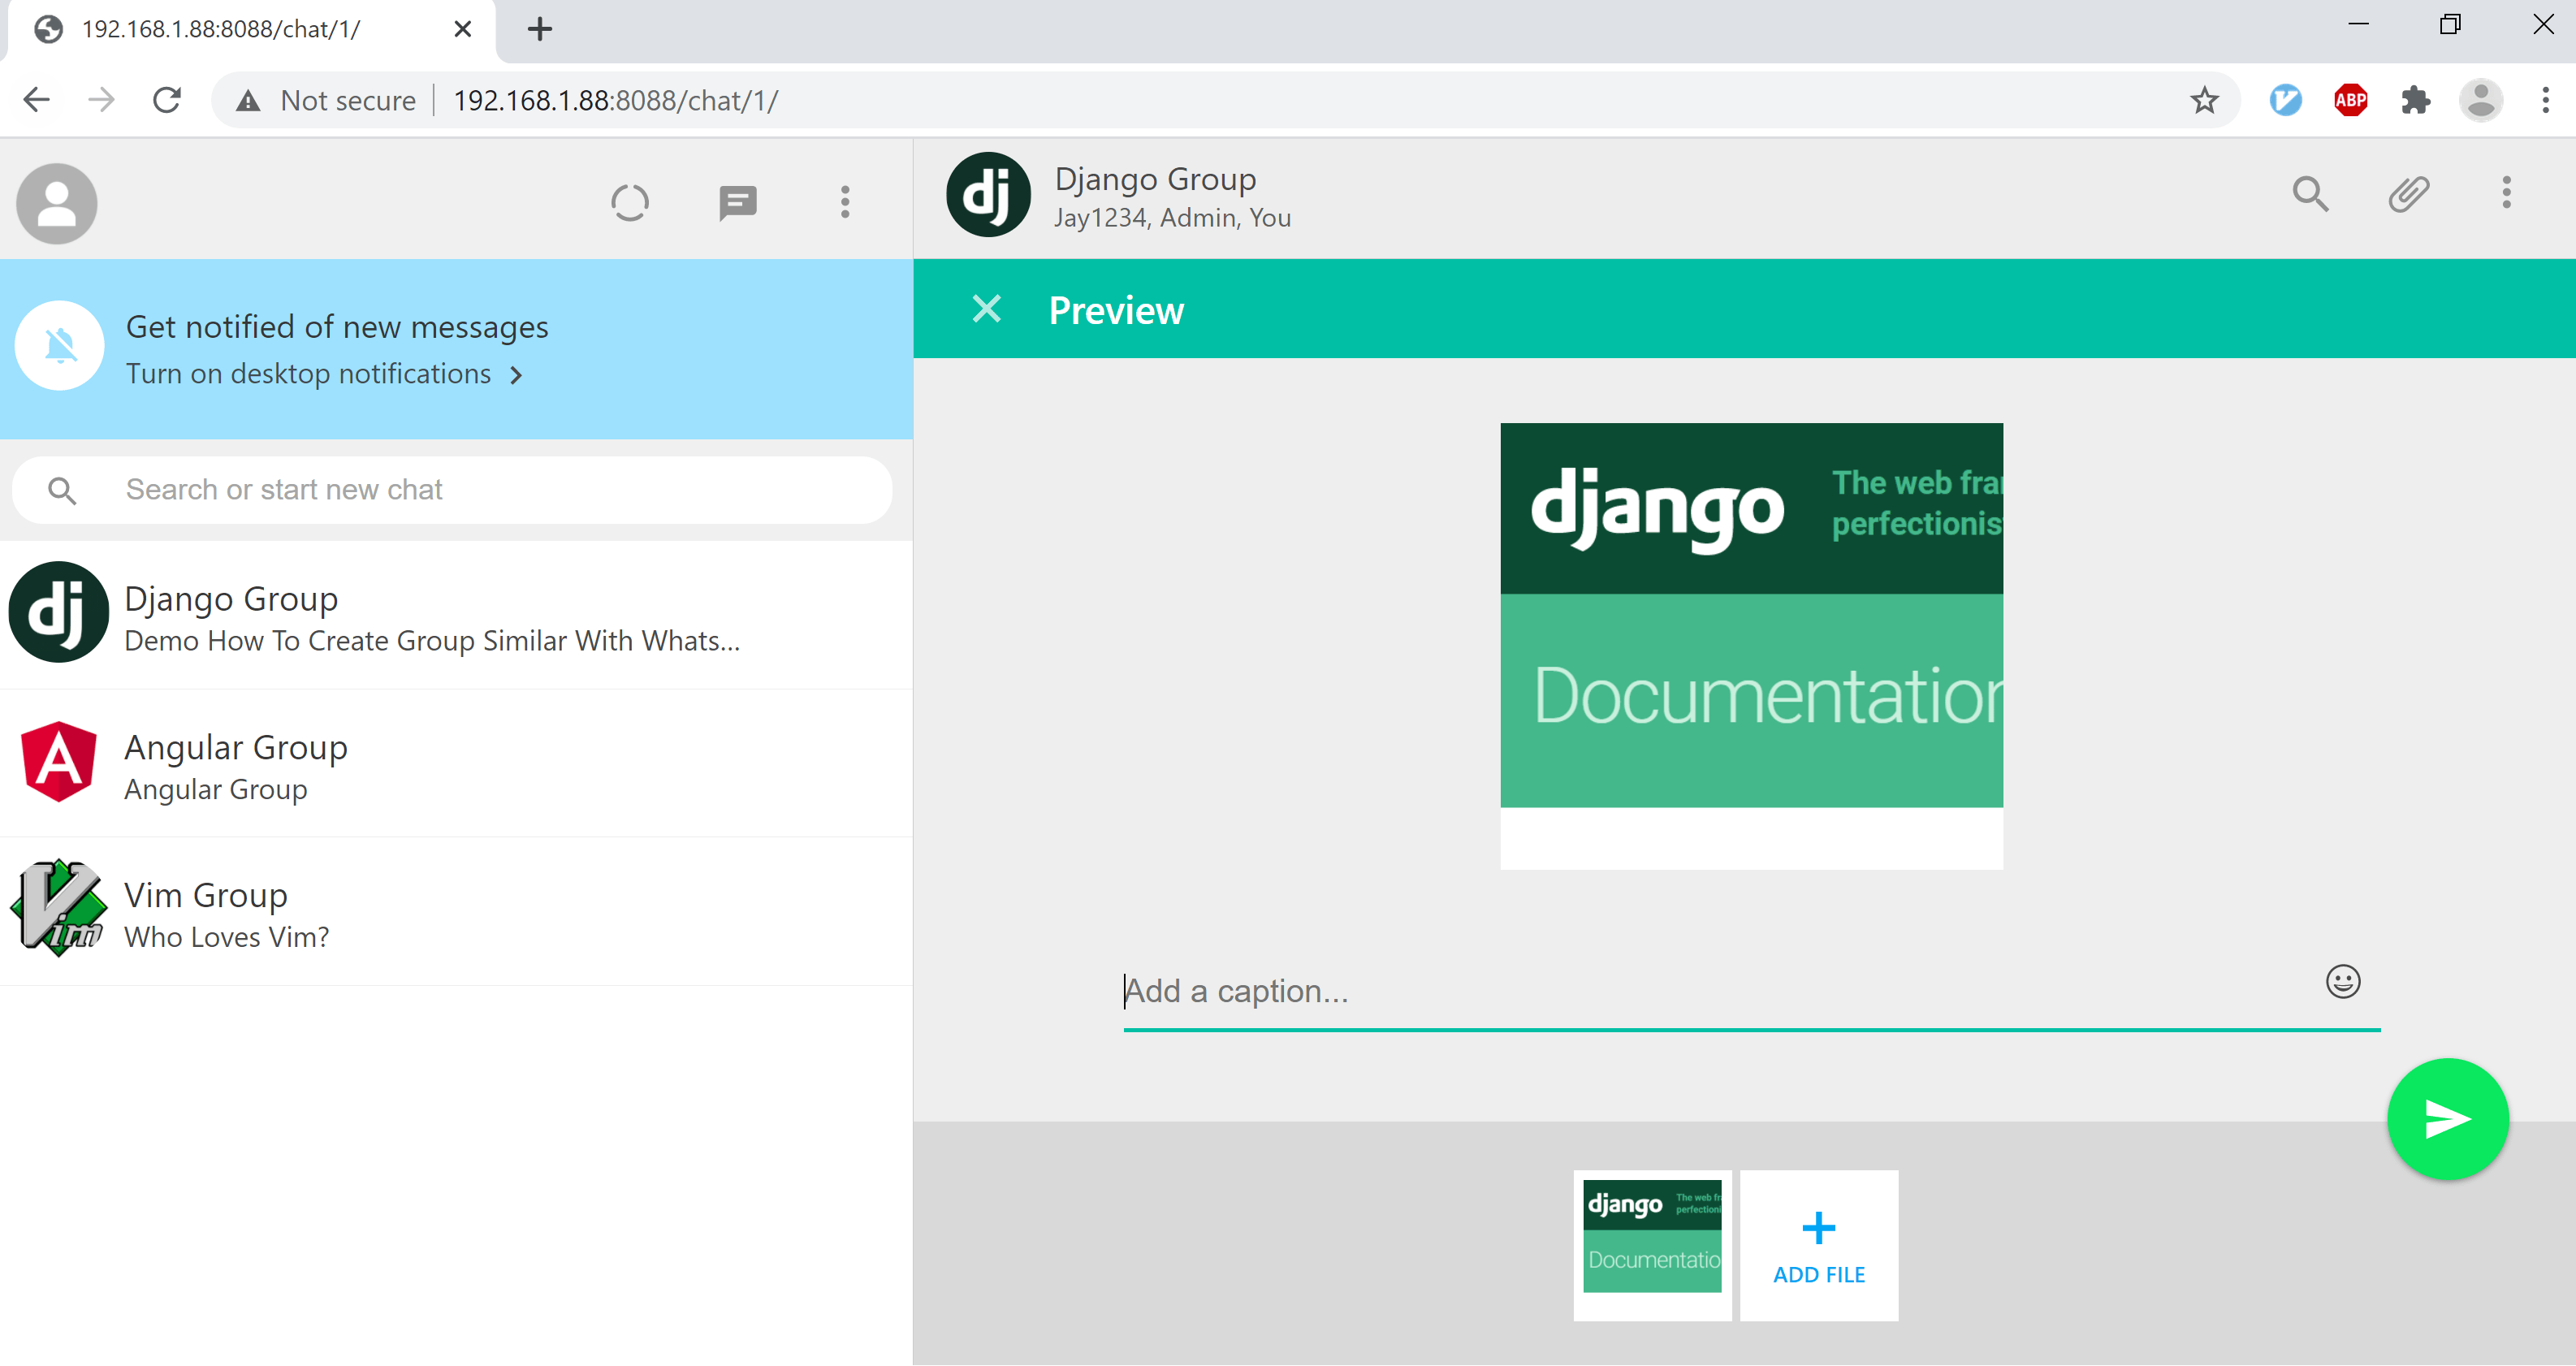Open the ABP Adblock Plus extension
Screen dimensions: 2576x1366
click(x=2350, y=100)
